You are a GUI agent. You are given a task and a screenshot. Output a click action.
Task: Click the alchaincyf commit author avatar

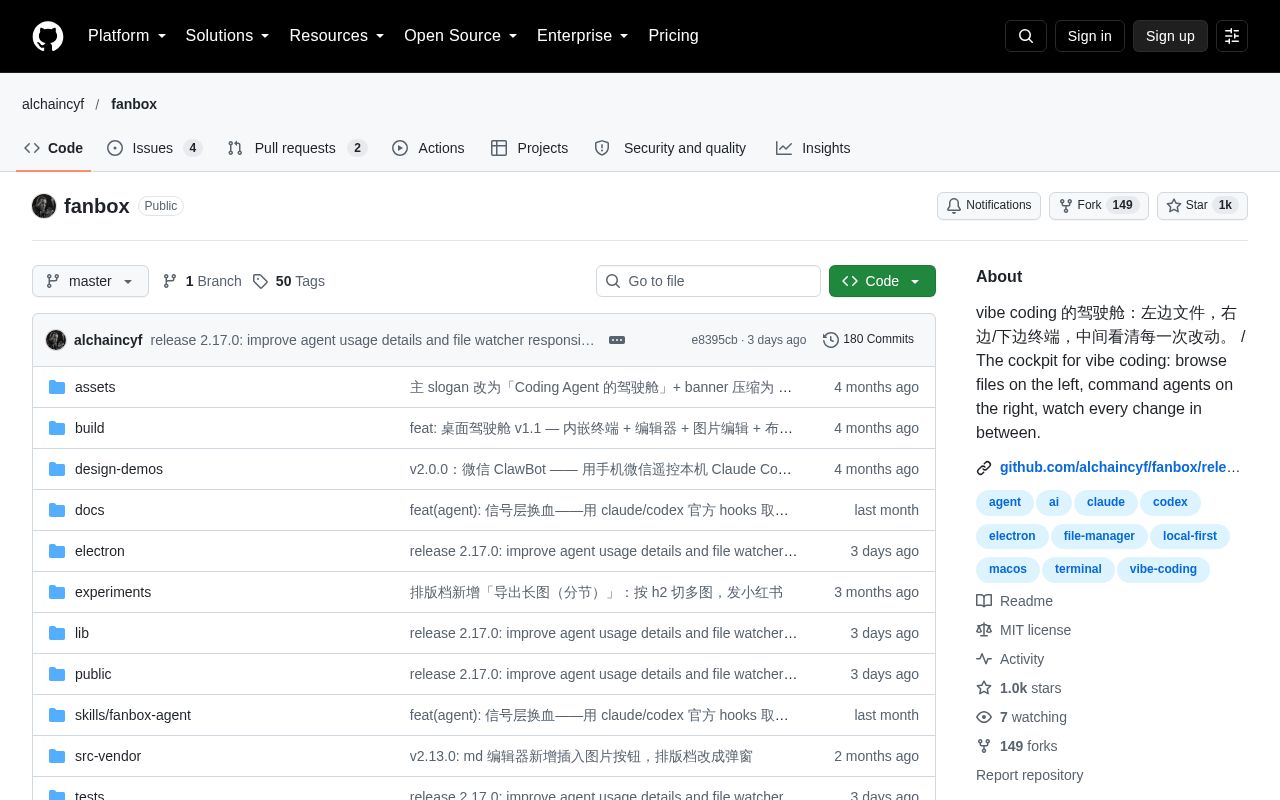click(56, 340)
